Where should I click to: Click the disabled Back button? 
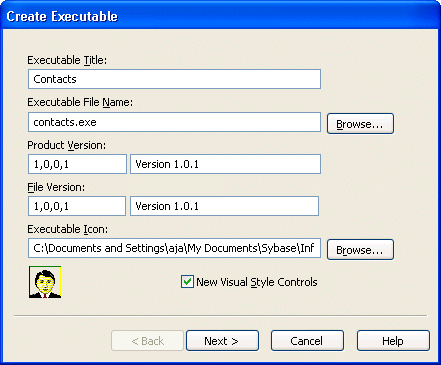(147, 341)
